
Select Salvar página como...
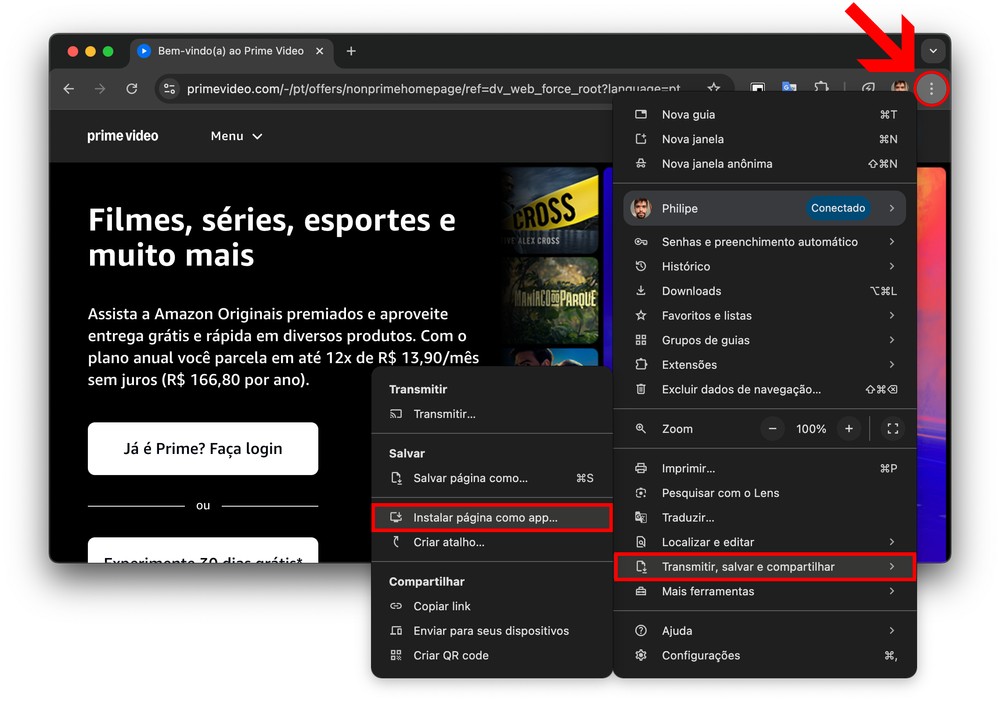[x=492, y=478]
